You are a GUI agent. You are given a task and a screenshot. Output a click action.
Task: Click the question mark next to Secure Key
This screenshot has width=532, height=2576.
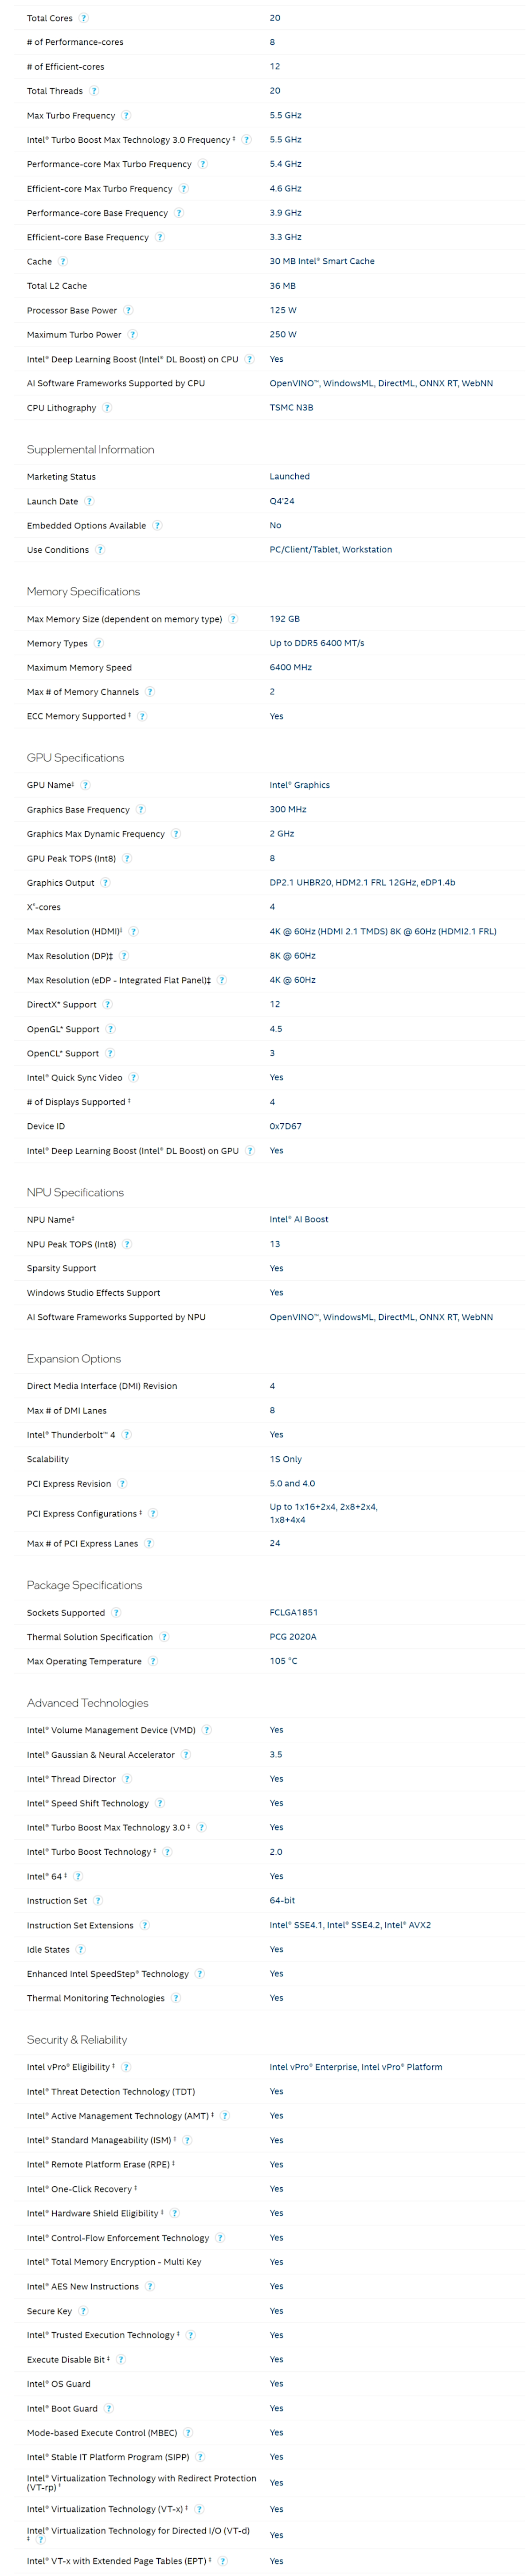click(x=84, y=2311)
